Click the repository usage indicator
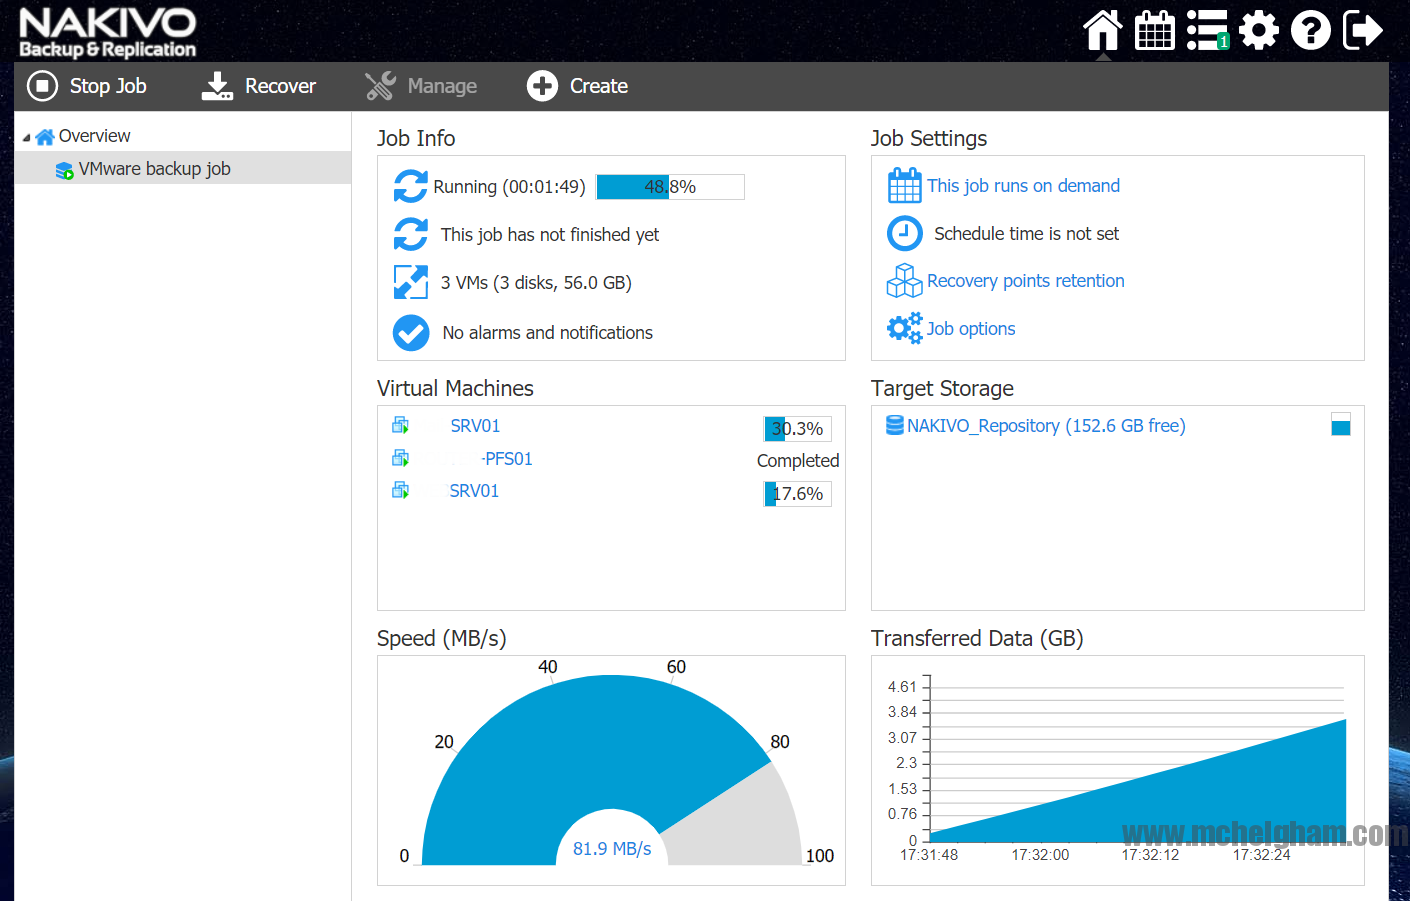The width and height of the screenshot is (1410, 901). coord(1341,424)
